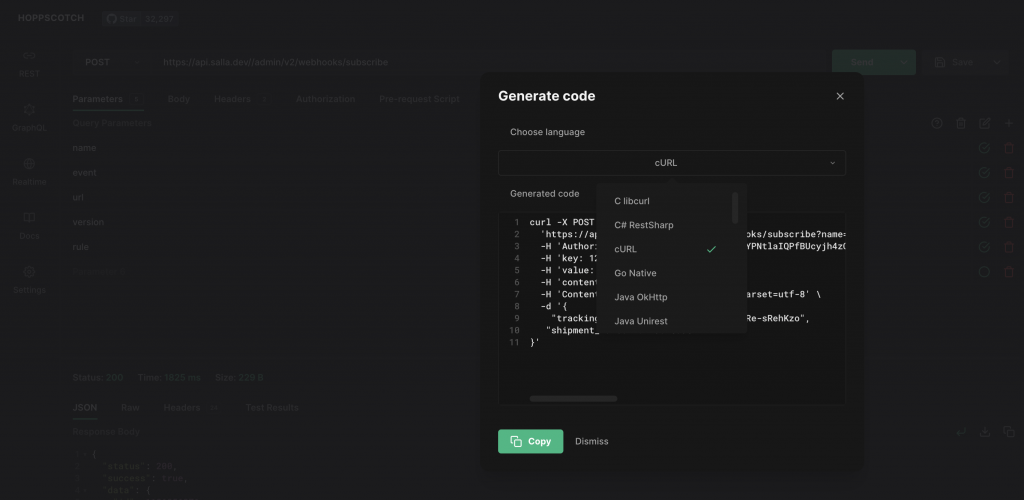Dismiss the Generate code dialog

[x=592, y=441]
